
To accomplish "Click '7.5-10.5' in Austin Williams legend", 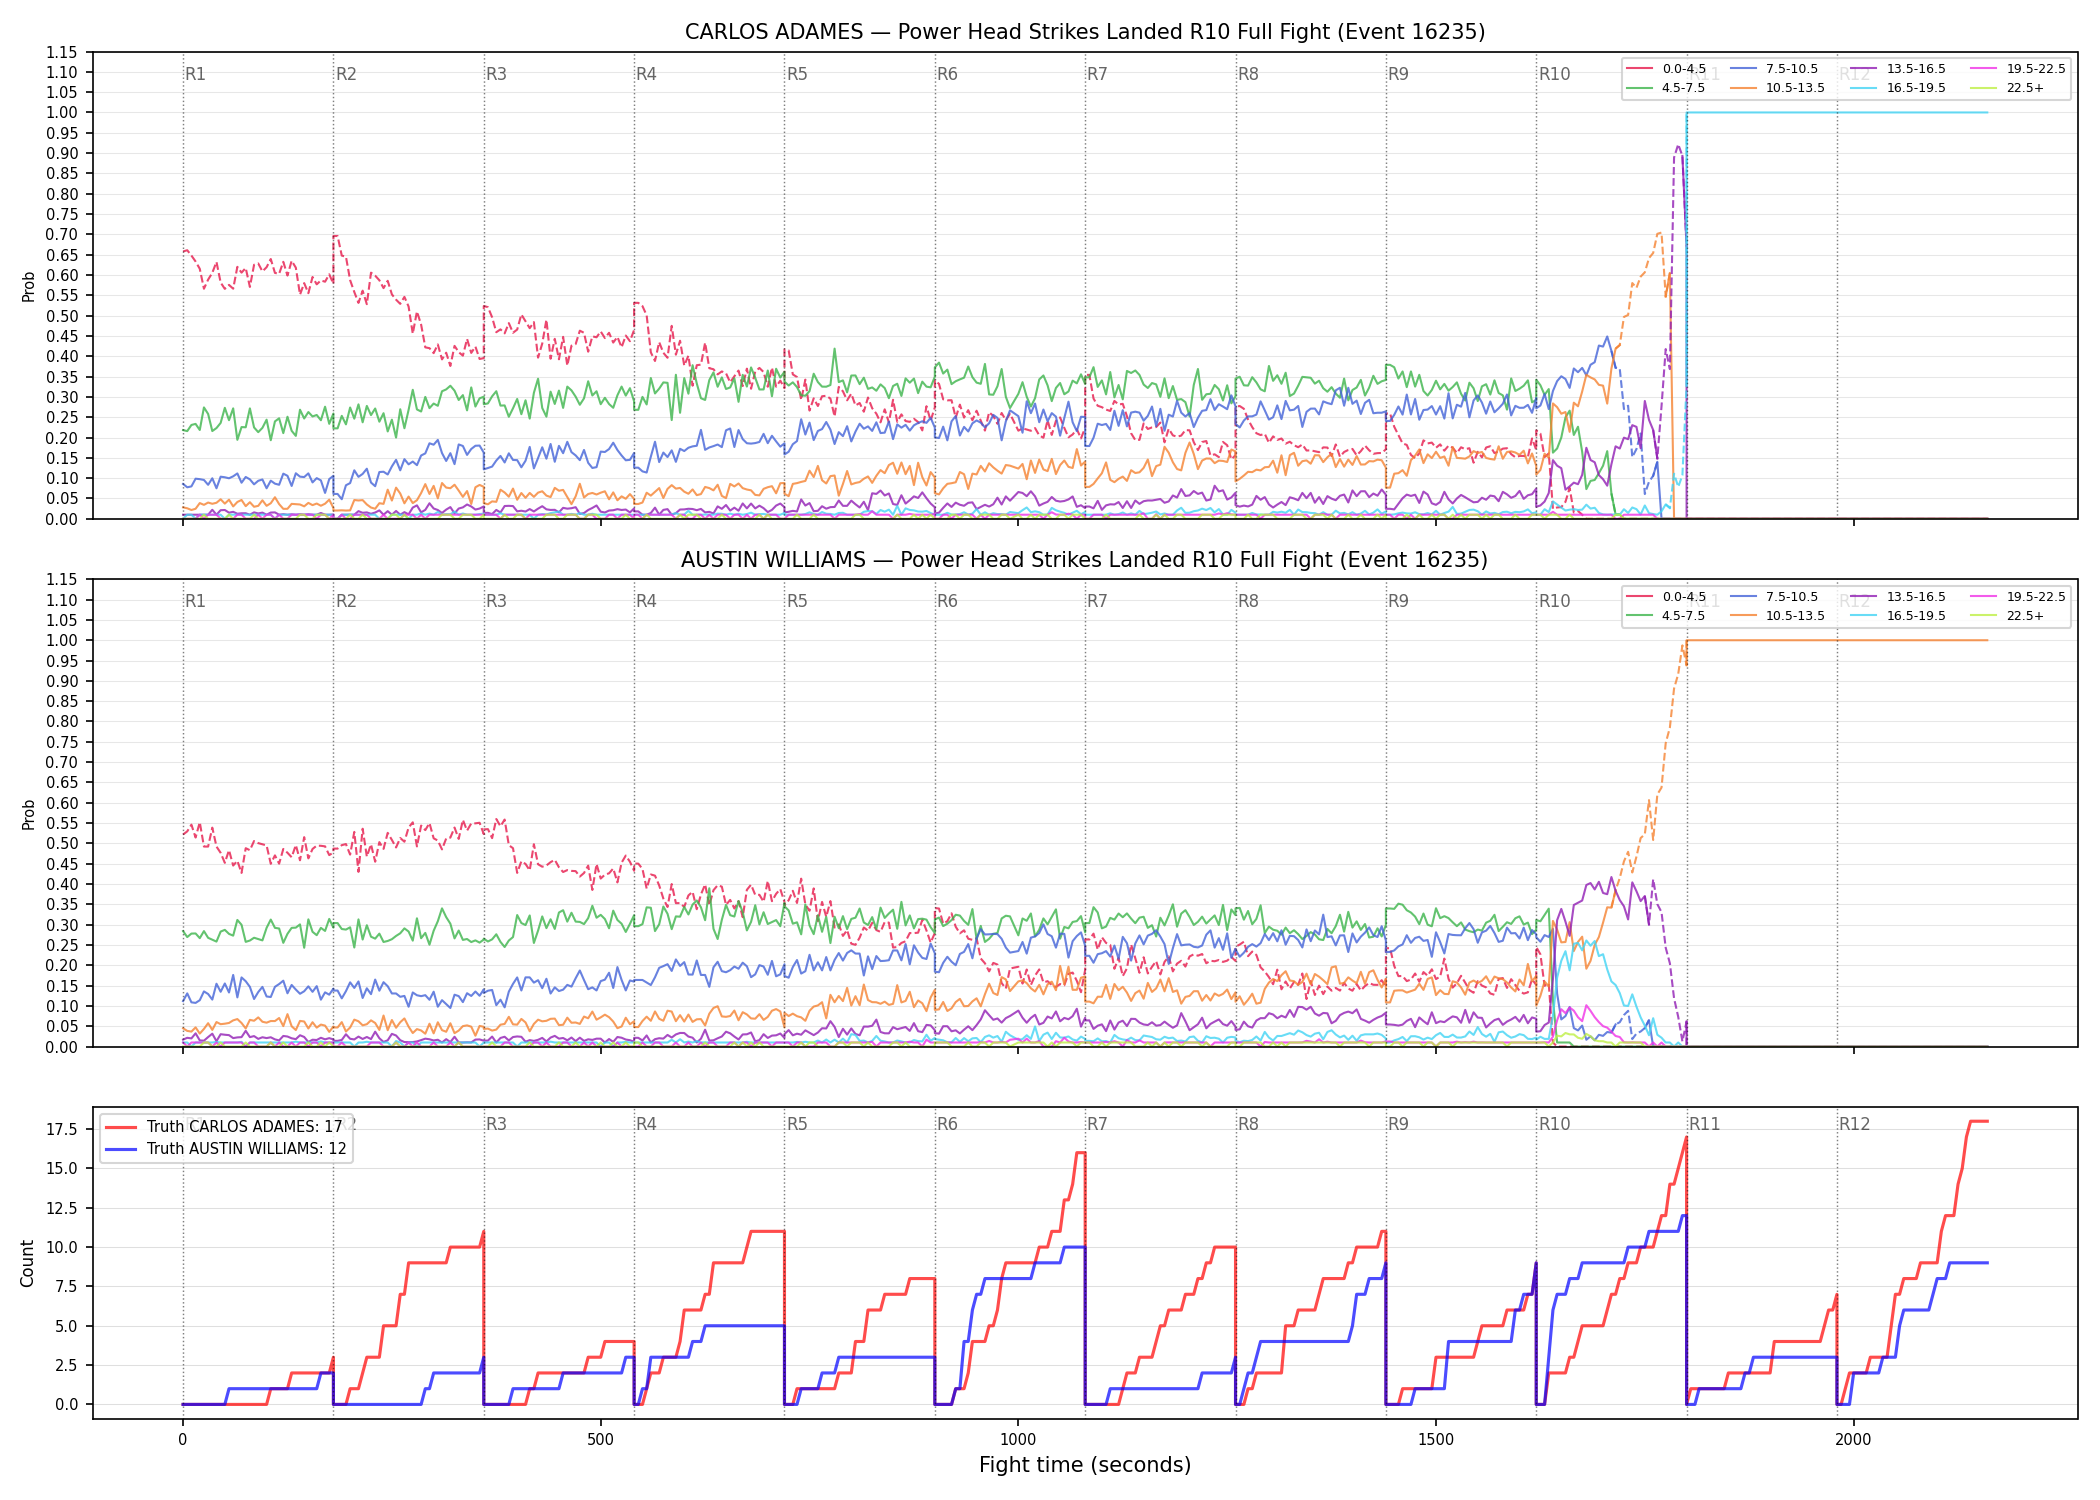I will pyautogui.click(x=1792, y=597).
